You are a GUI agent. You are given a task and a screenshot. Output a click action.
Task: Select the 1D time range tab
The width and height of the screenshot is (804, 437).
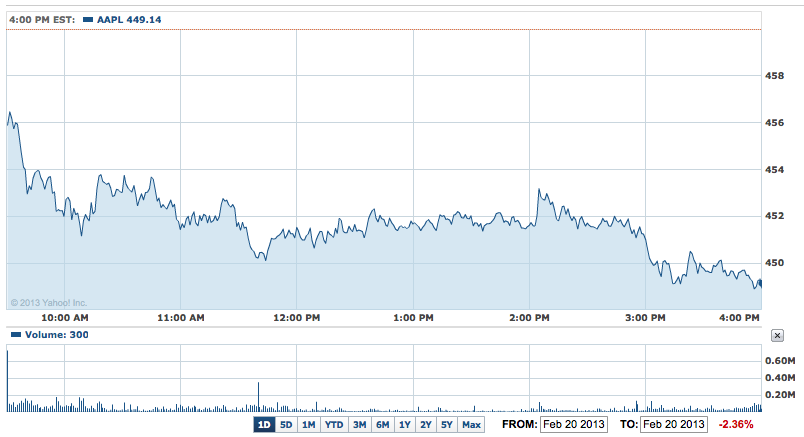pos(264,425)
